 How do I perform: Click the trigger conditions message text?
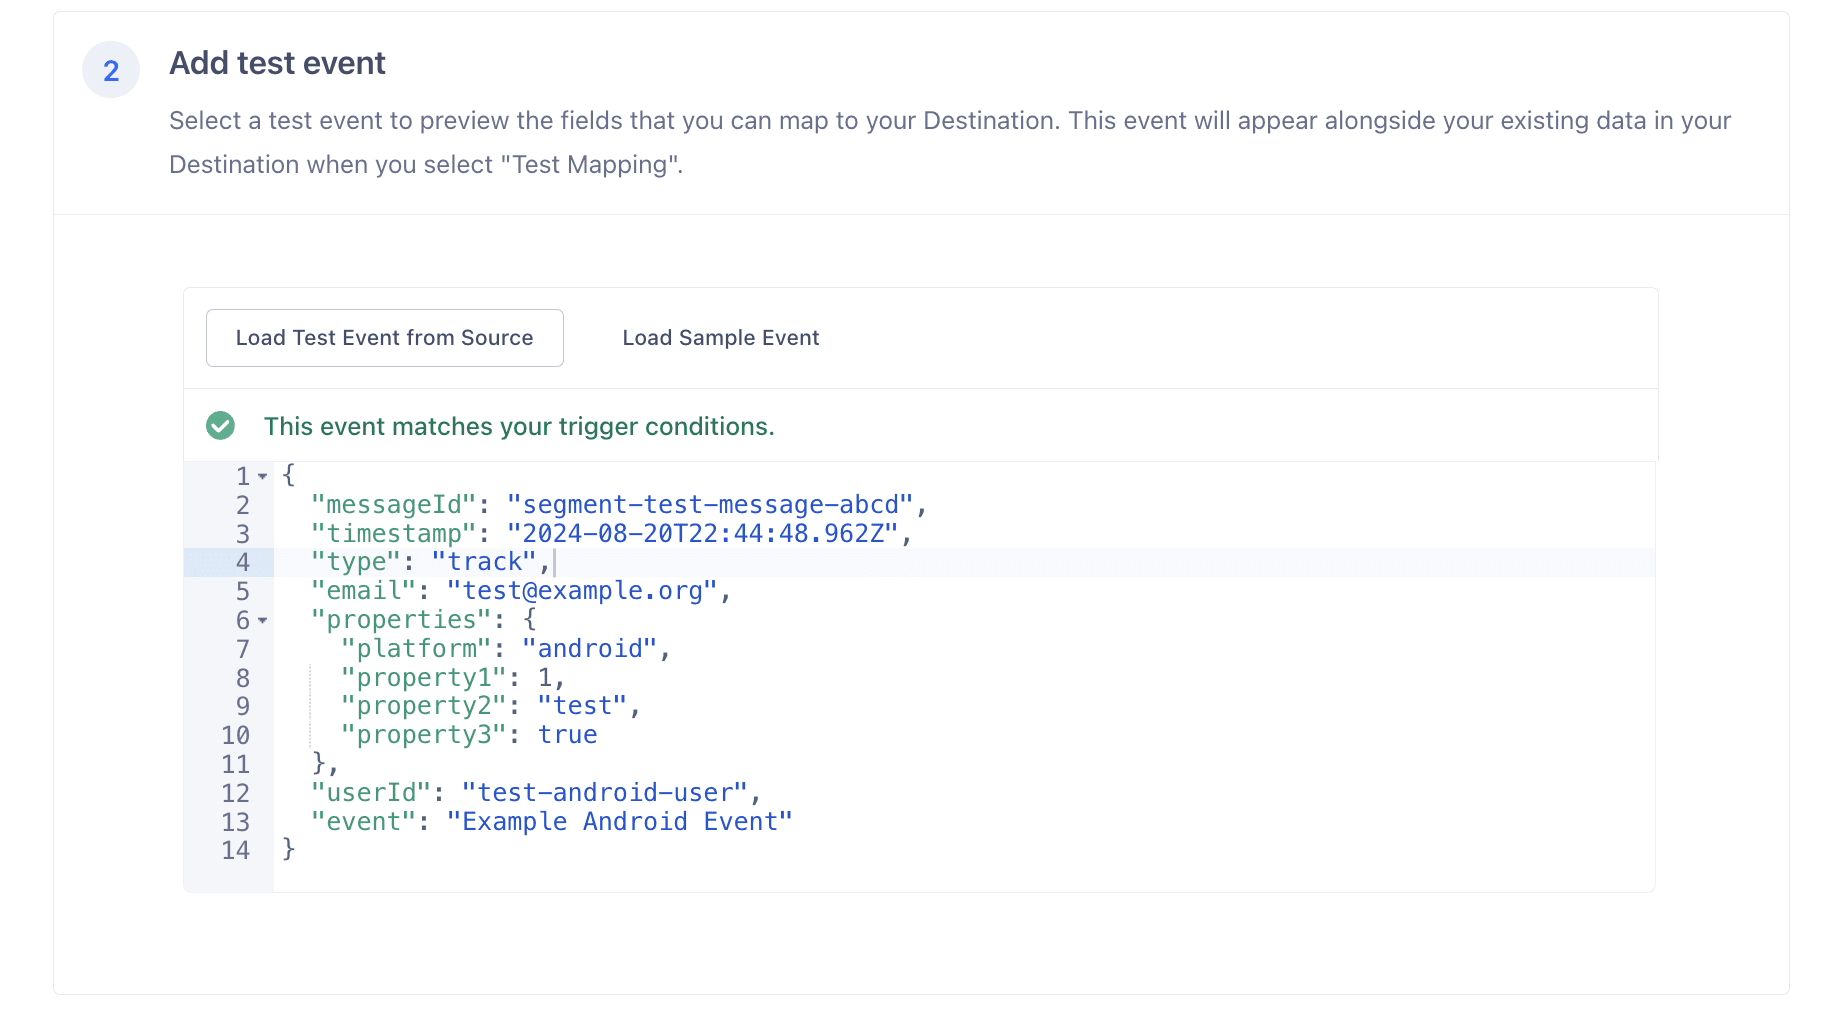(x=519, y=425)
